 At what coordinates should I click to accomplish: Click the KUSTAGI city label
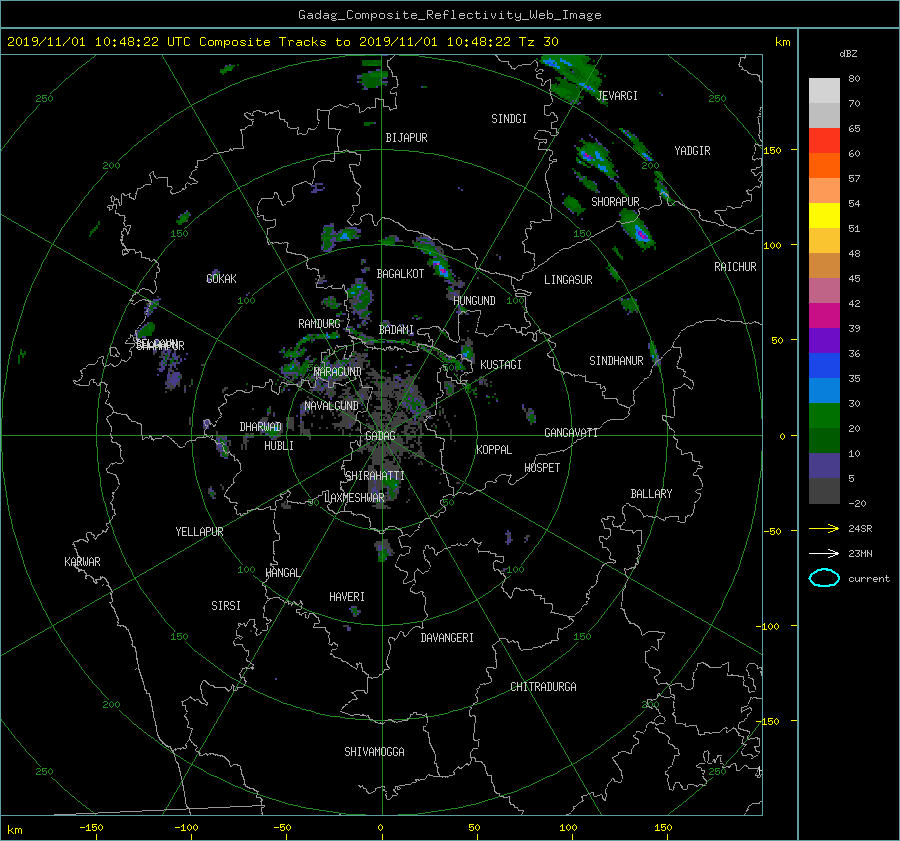pyautogui.click(x=501, y=365)
